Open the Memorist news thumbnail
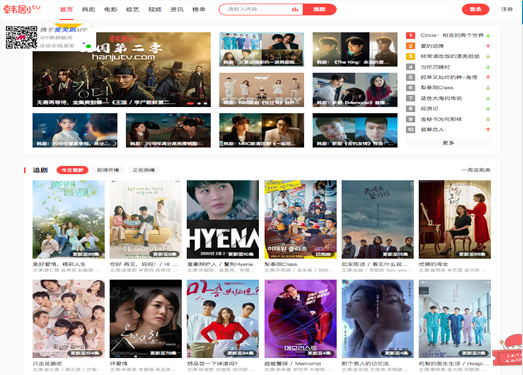The image size is (523, 375). pyautogui.click(x=355, y=90)
